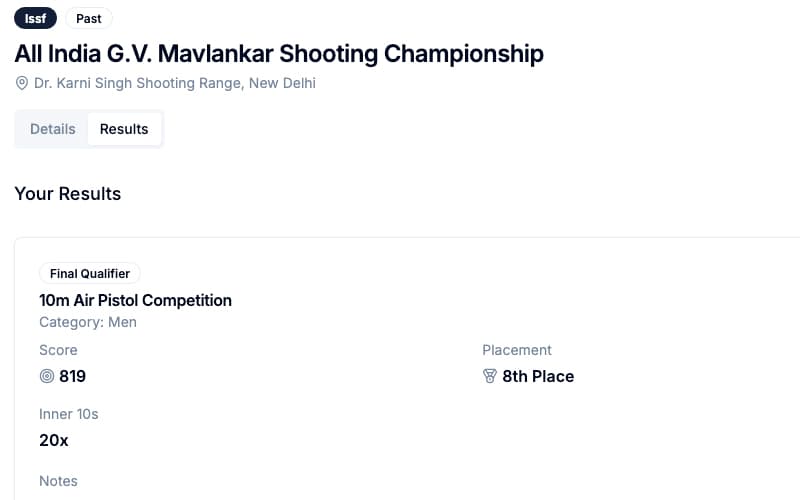Click the 10m Air Pistol Competition heading

pos(135,301)
